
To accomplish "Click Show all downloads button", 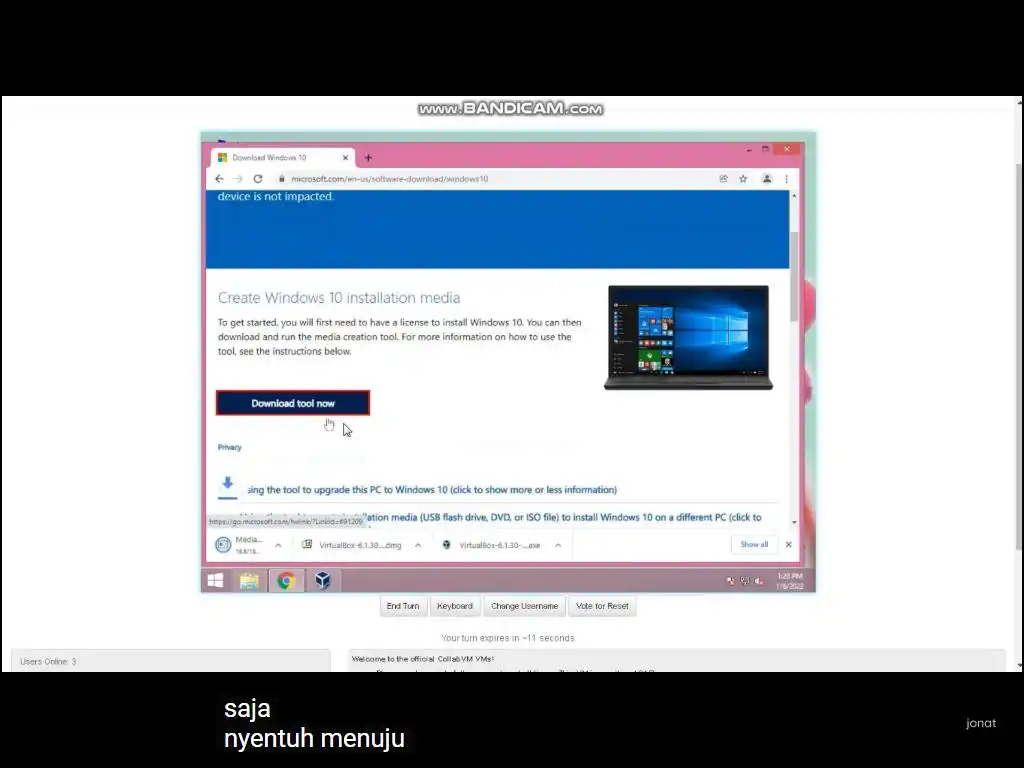I will (754, 544).
